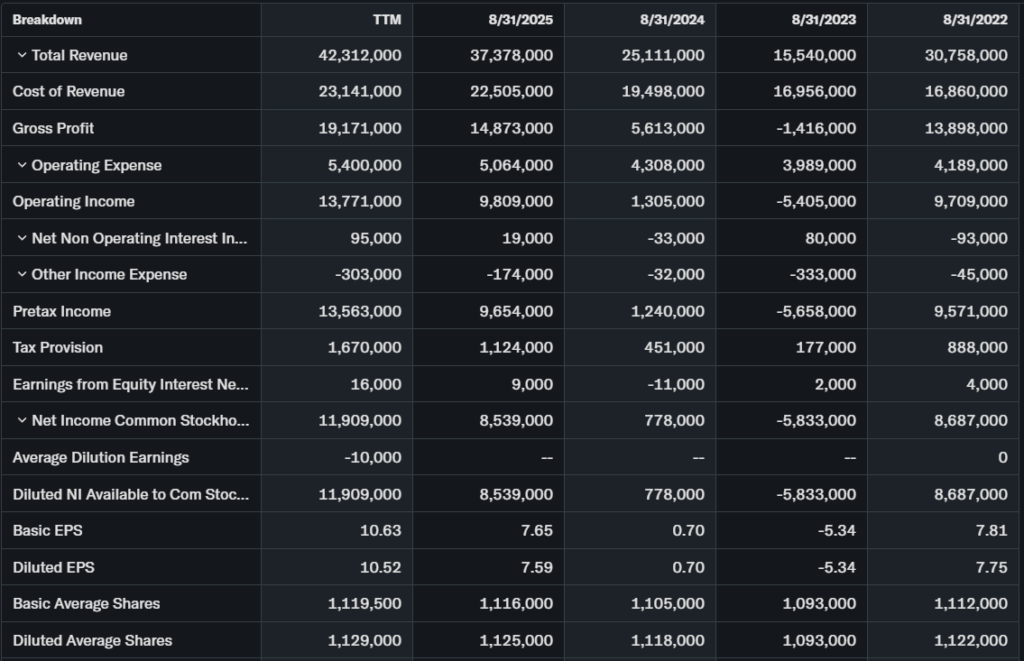This screenshot has height=661, width=1024.
Task: Expand the Other Income Expense chevron
Action: 21,274
